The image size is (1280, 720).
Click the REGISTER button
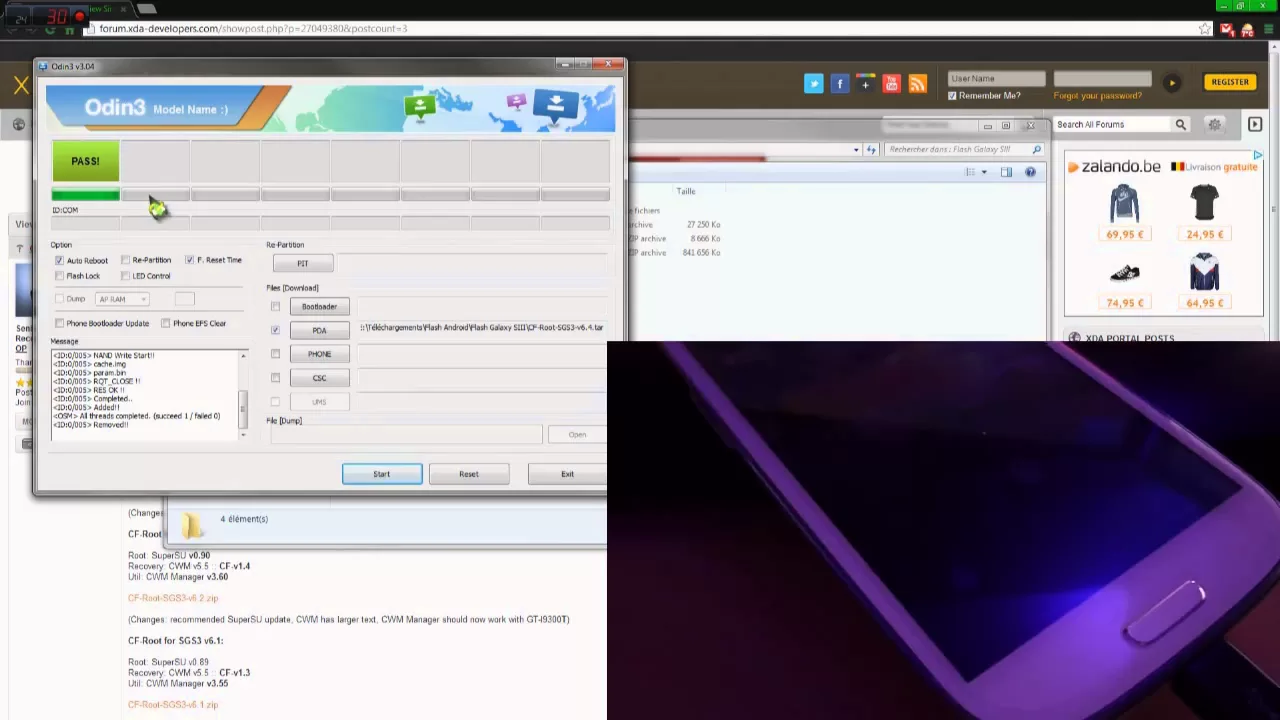[x=1230, y=82]
